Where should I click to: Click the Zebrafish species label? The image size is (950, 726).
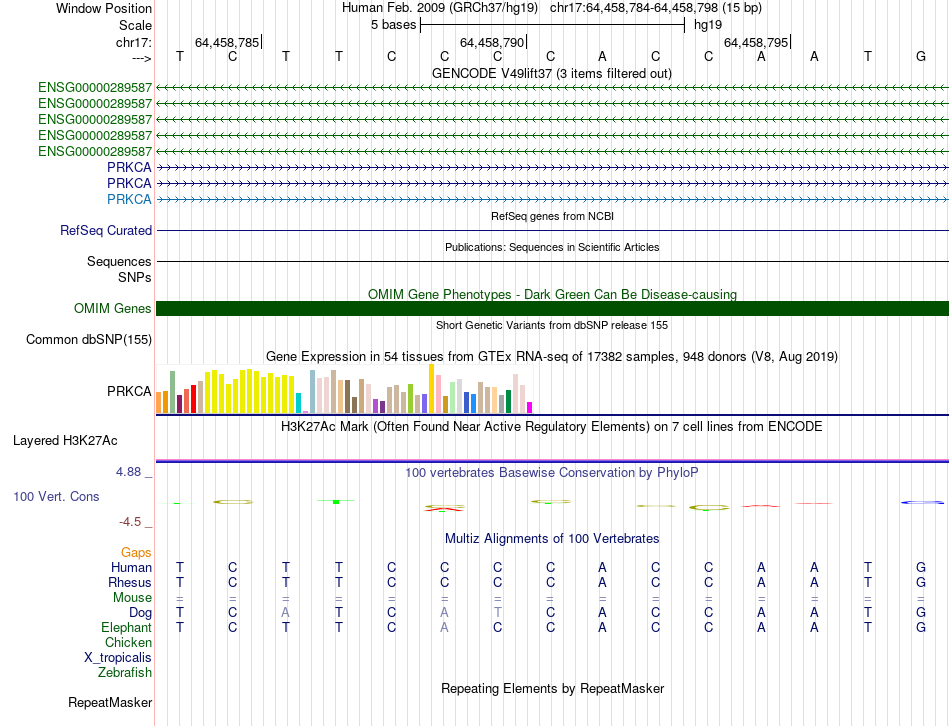125,673
